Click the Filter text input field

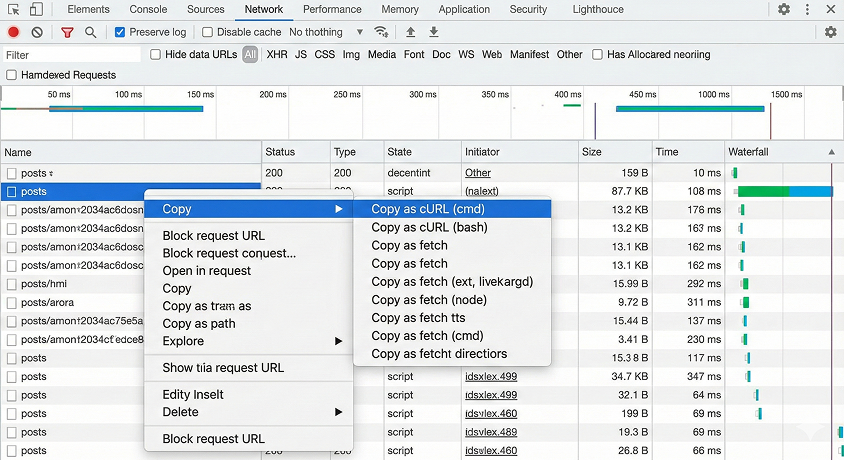click(70, 55)
